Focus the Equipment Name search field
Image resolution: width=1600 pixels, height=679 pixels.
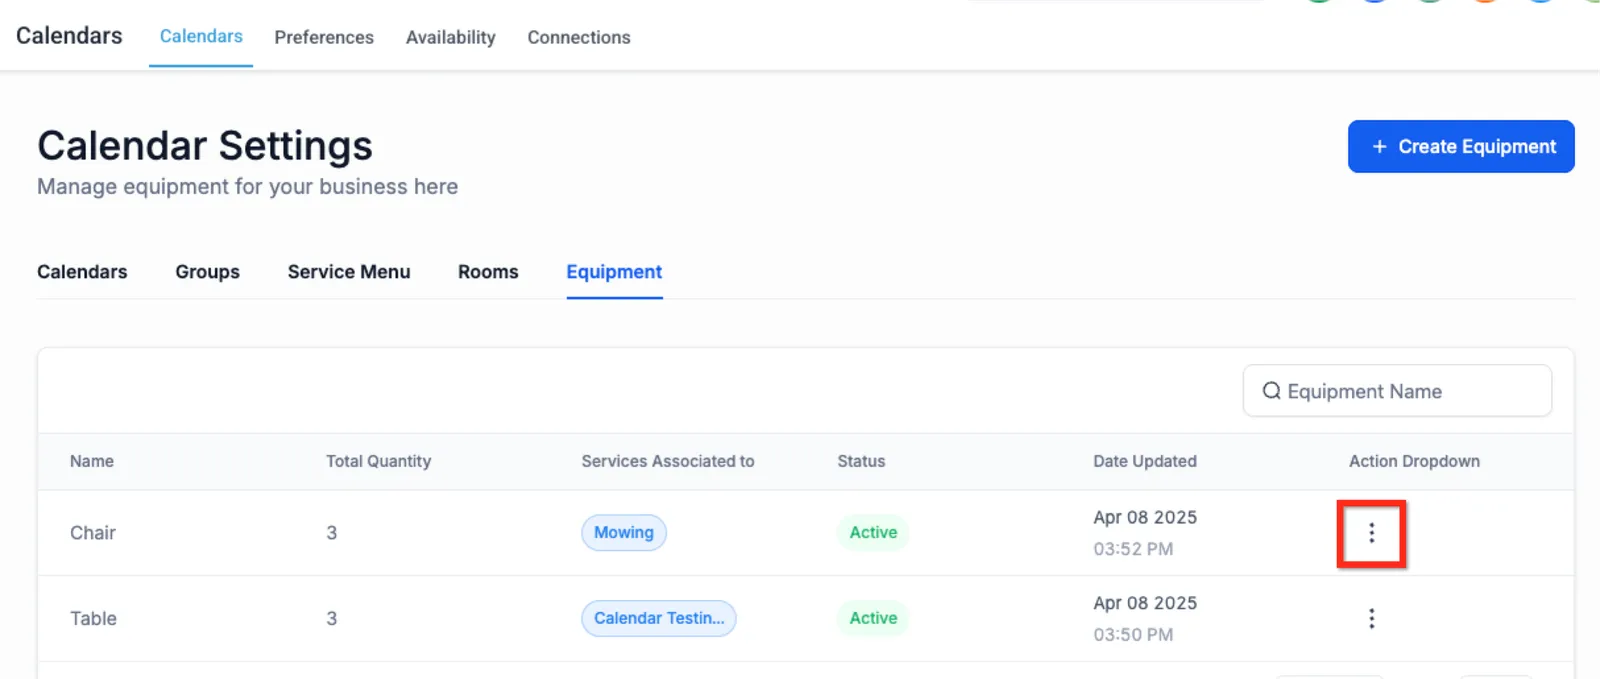pos(1397,391)
